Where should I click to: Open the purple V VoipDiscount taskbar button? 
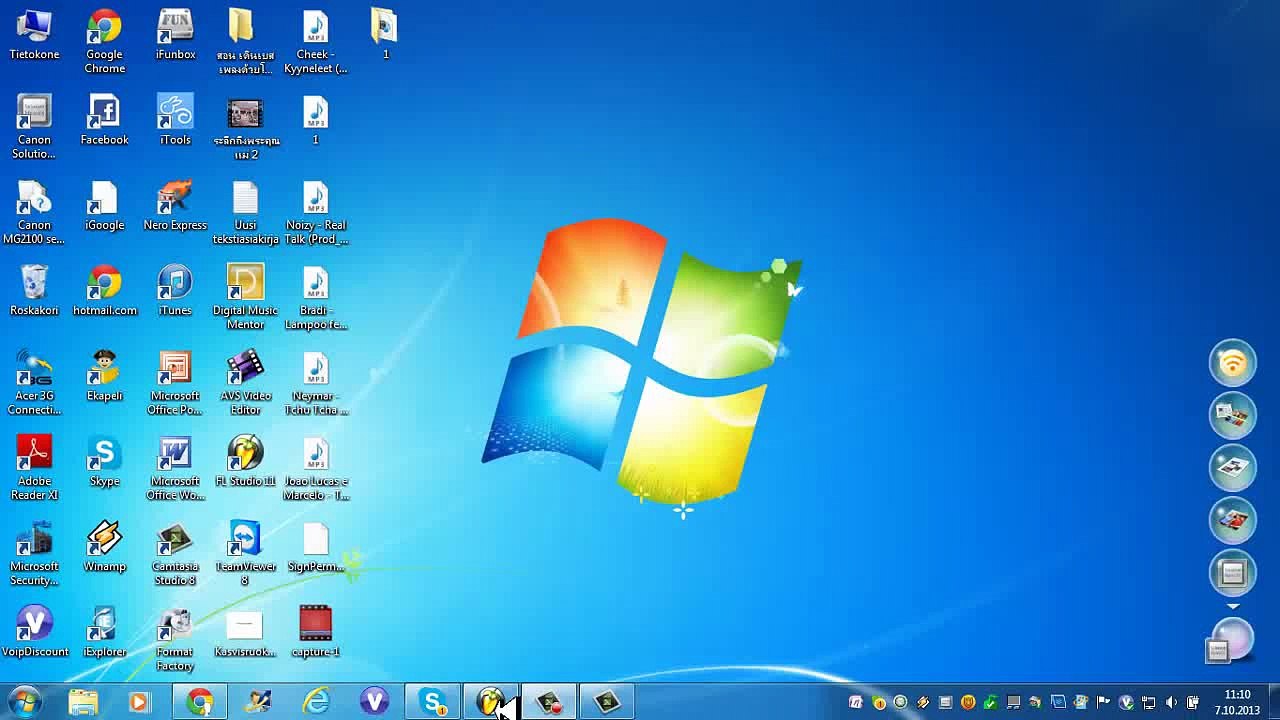click(375, 702)
